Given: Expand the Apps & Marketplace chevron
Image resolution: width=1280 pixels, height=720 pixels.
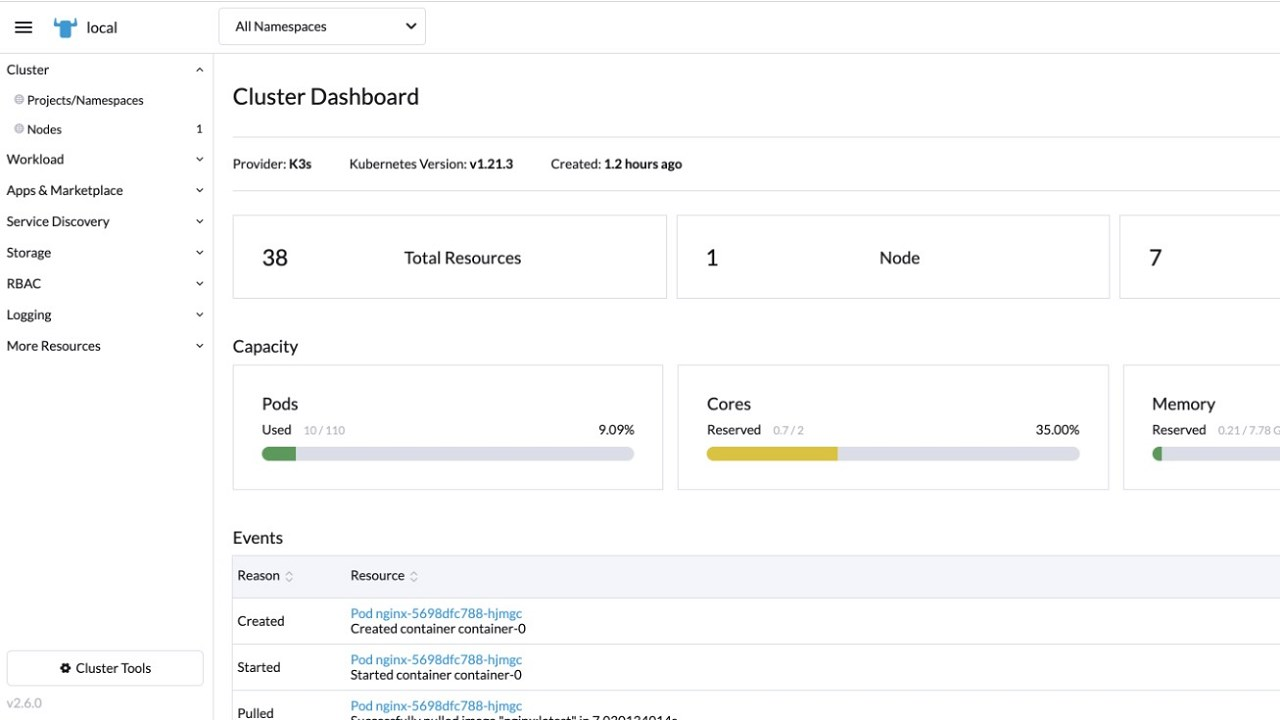Looking at the screenshot, I should pyautogui.click(x=199, y=190).
